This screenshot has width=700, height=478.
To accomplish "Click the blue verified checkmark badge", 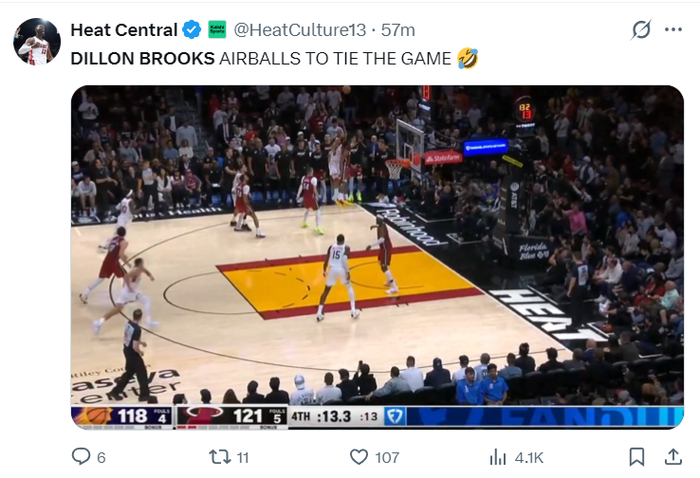I will click(x=192, y=30).
